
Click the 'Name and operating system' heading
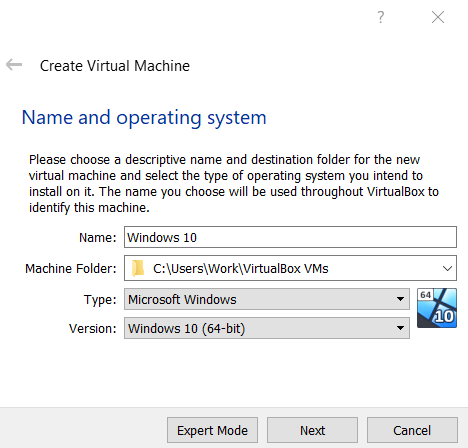pyautogui.click(x=144, y=118)
